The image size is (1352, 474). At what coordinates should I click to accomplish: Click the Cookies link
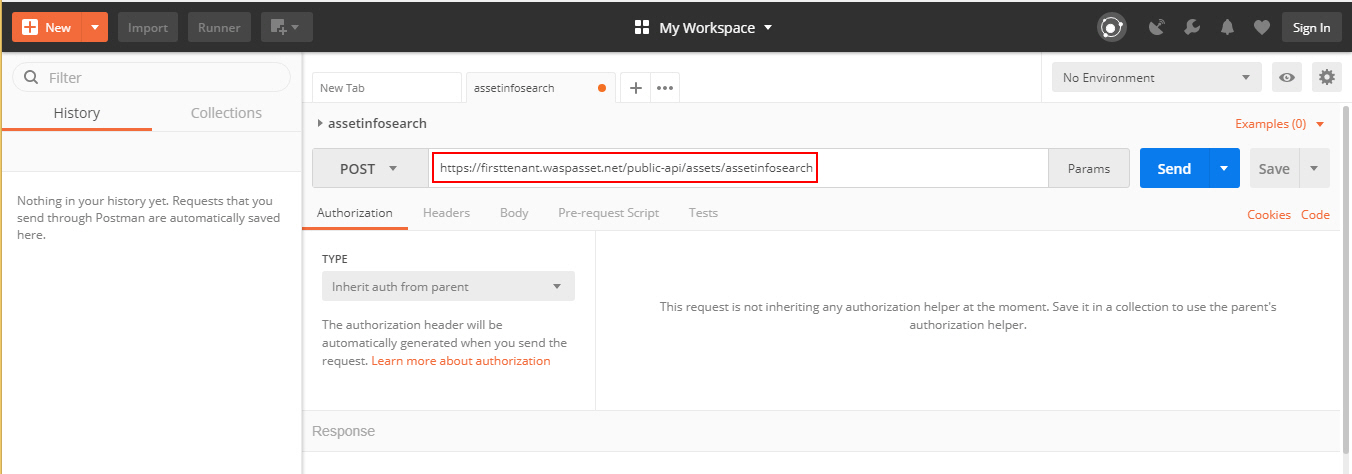coord(1269,215)
